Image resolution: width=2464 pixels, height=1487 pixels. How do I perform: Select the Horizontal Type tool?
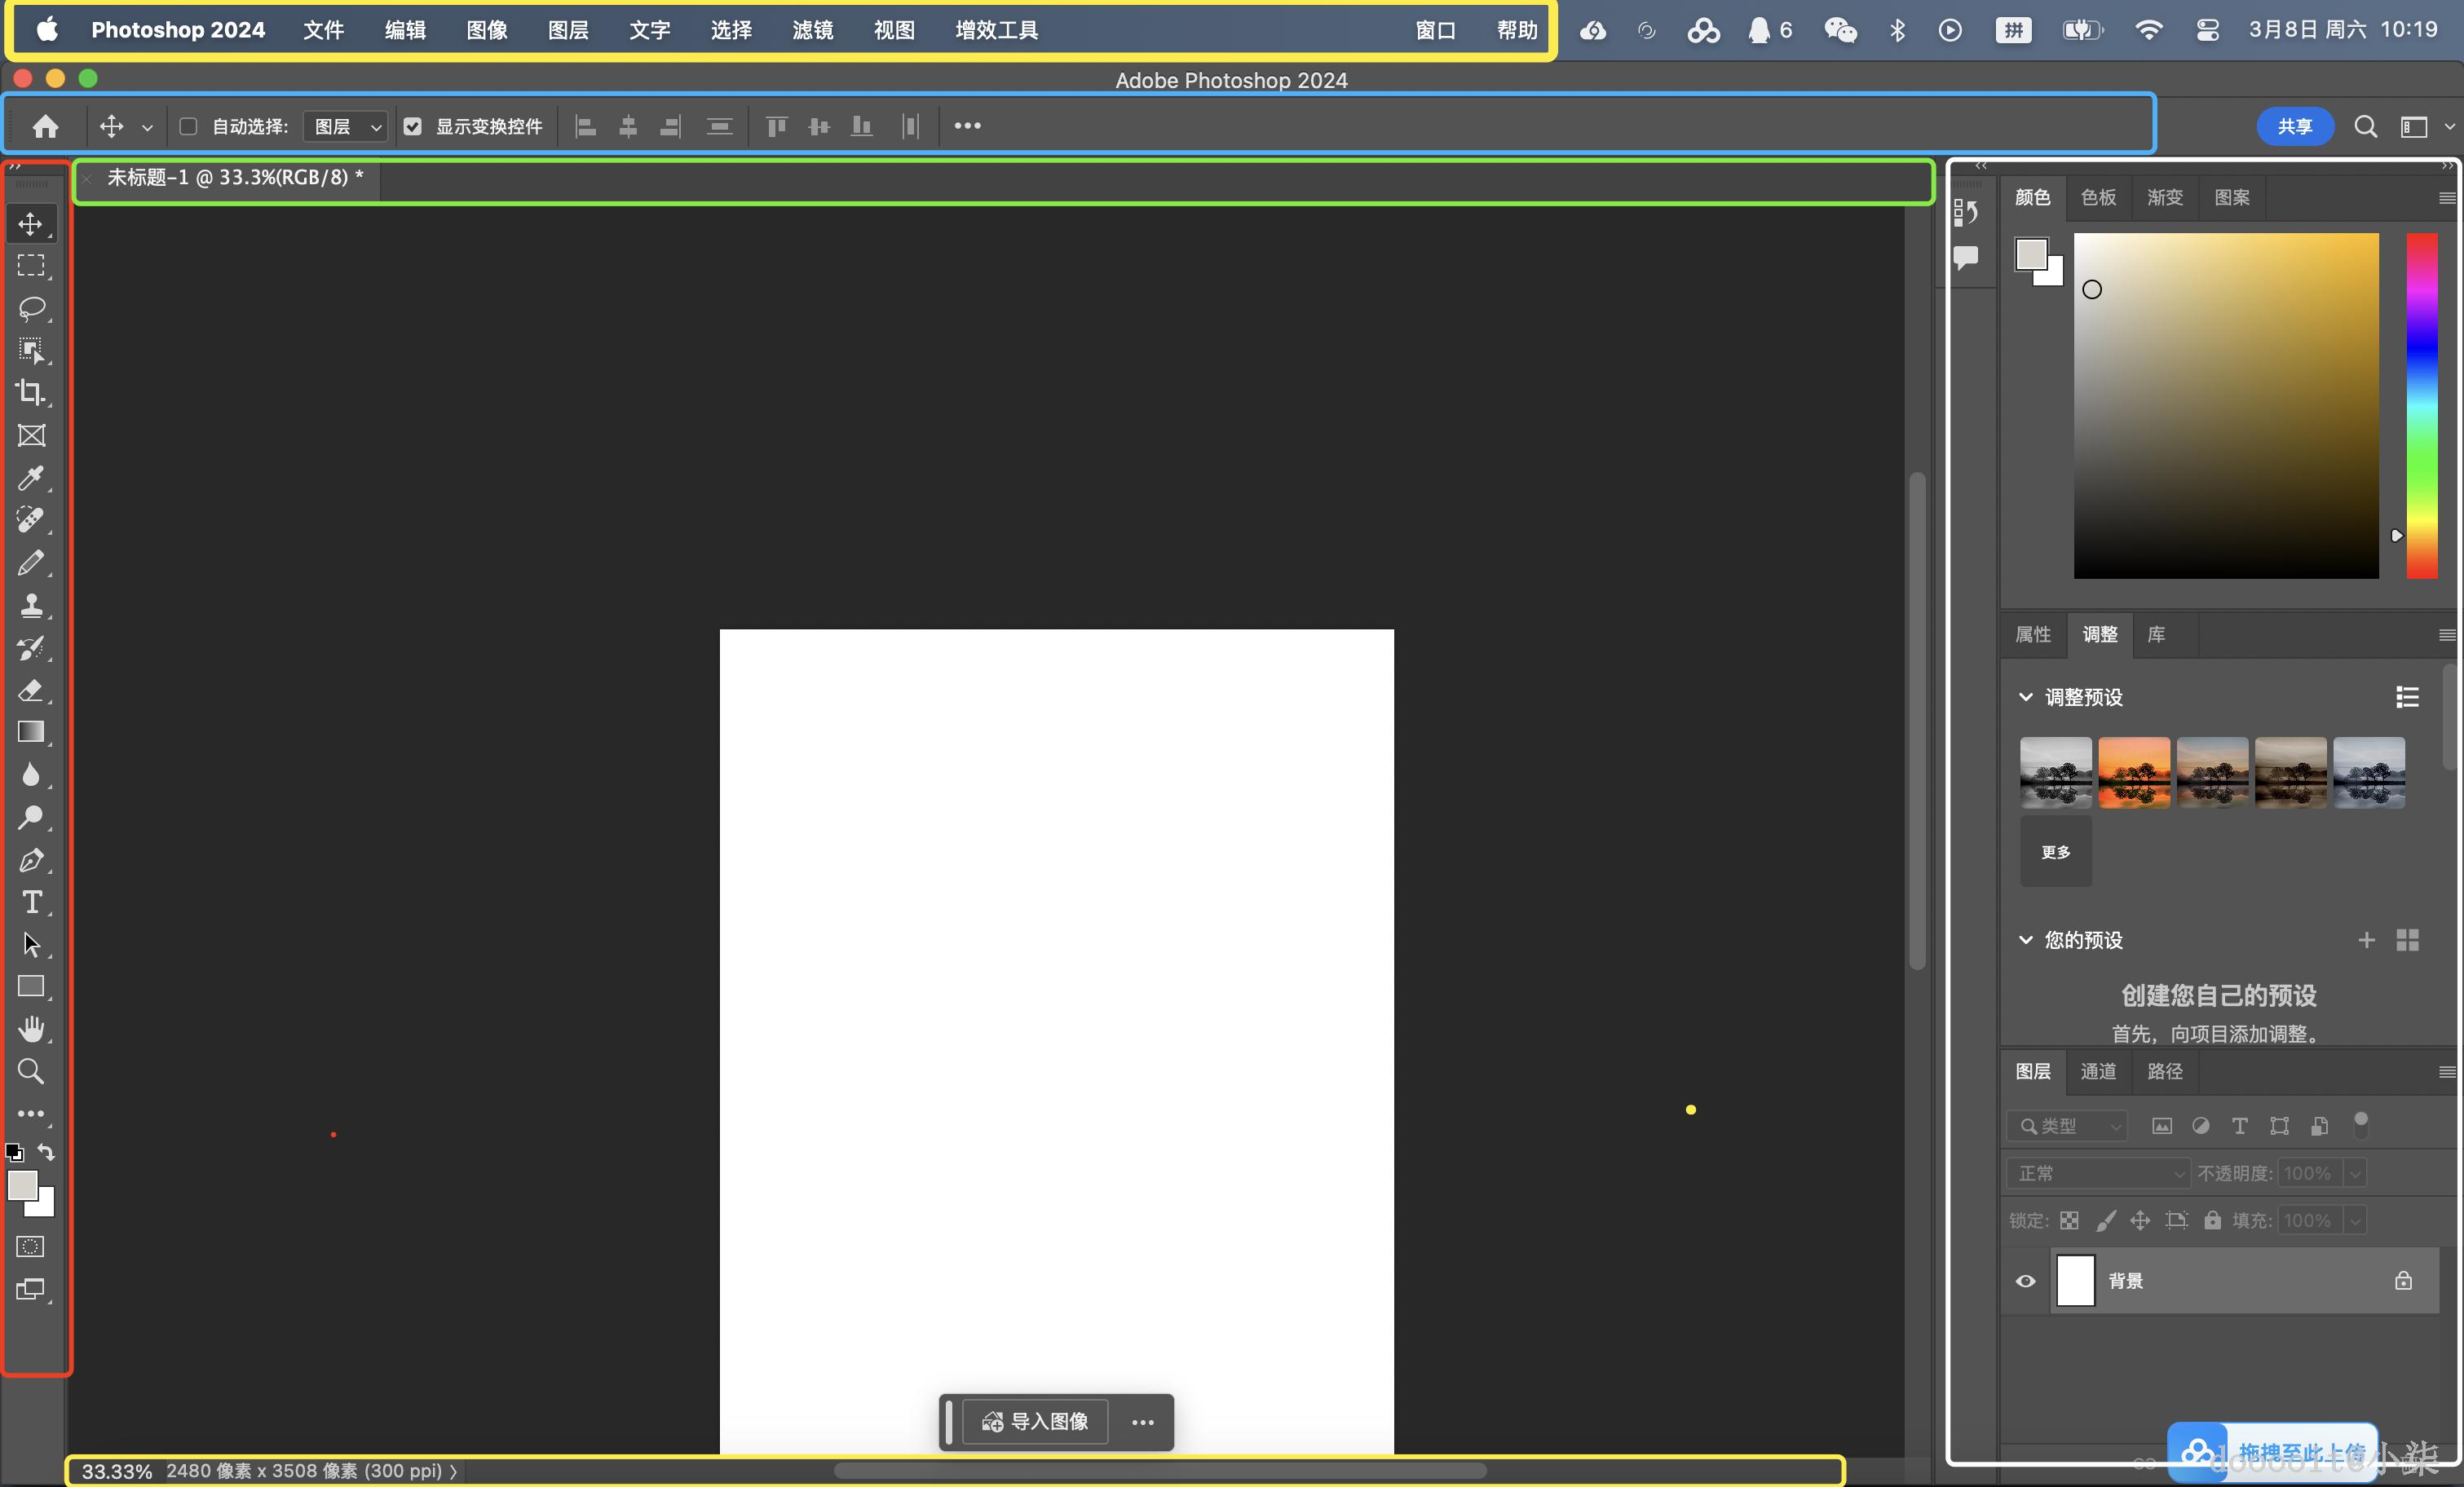[31, 902]
